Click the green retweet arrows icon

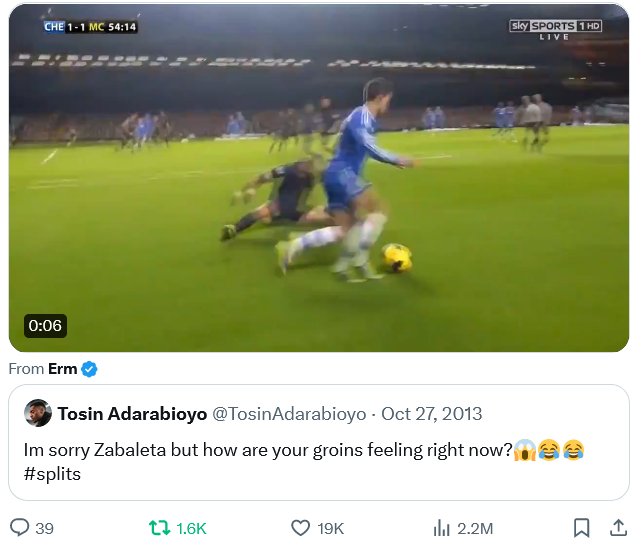(159, 528)
